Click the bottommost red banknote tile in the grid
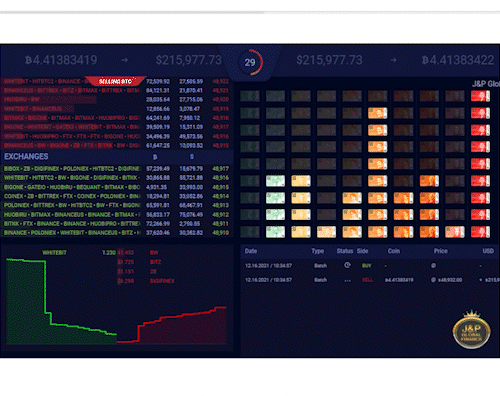 [480, 232]
